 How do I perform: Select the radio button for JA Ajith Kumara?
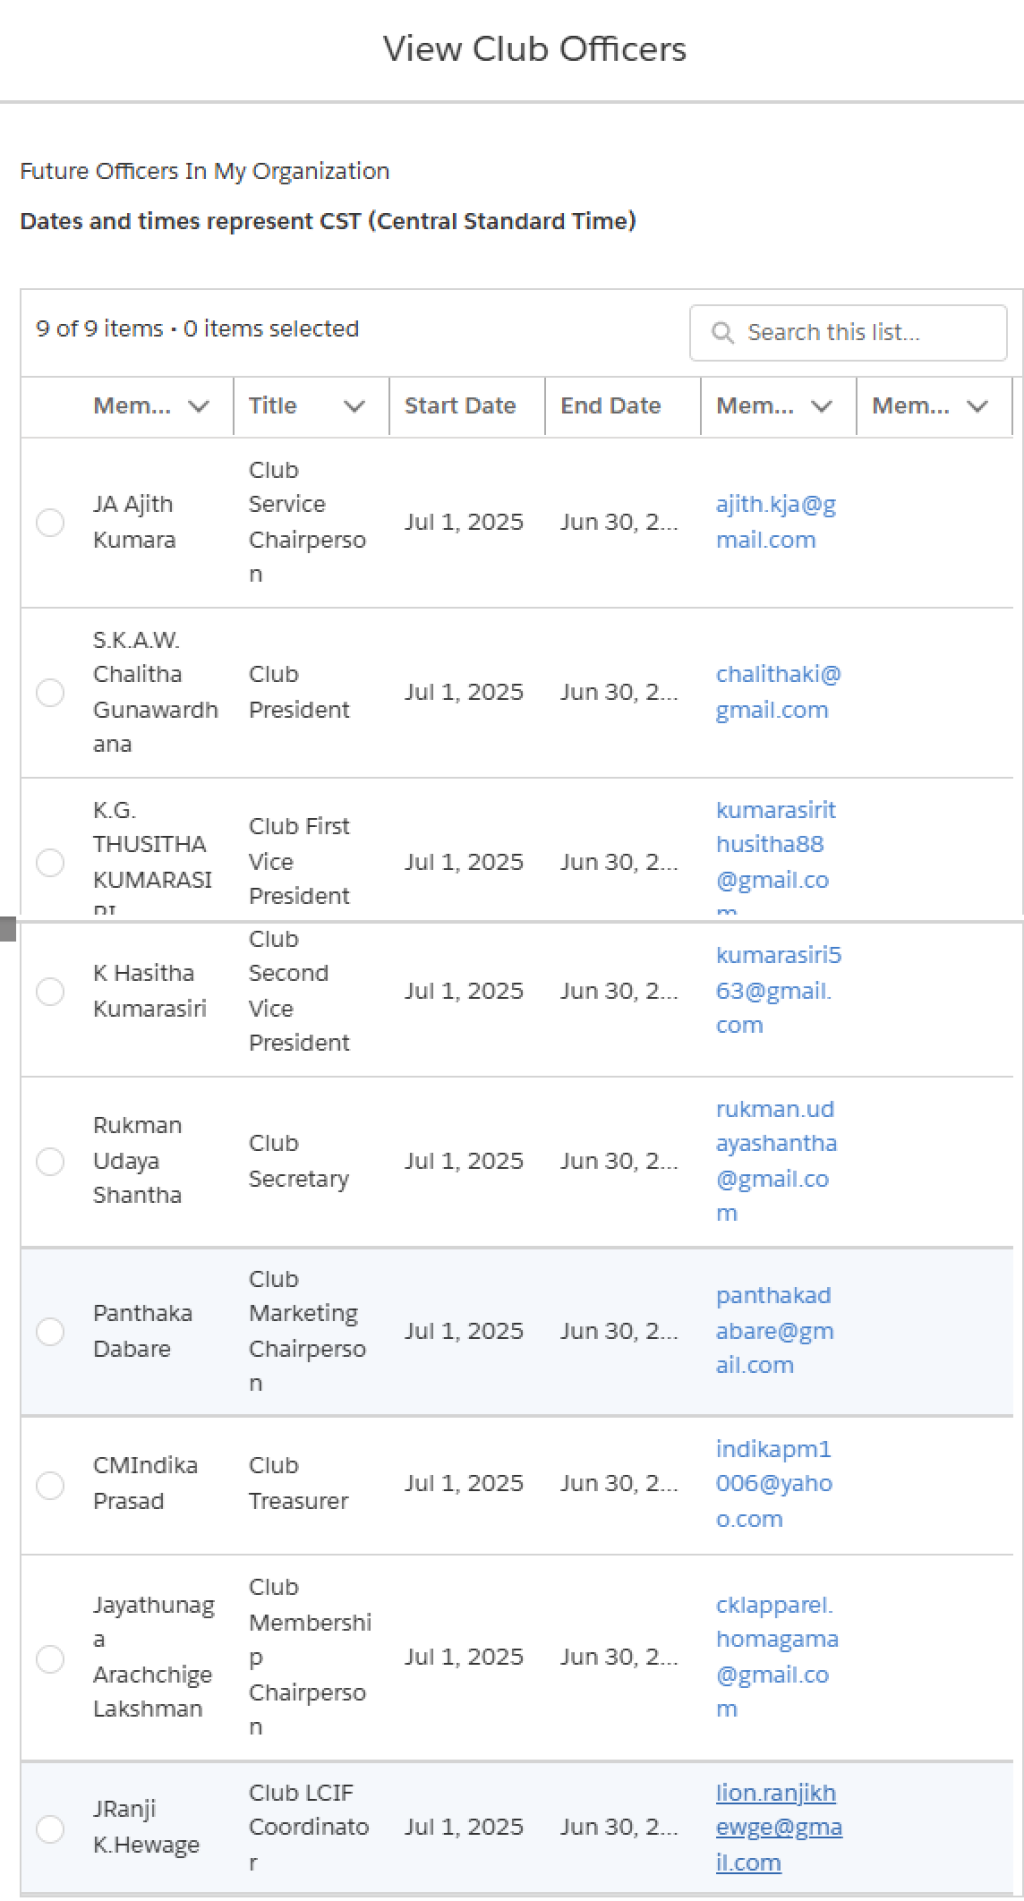click(50, 522)
